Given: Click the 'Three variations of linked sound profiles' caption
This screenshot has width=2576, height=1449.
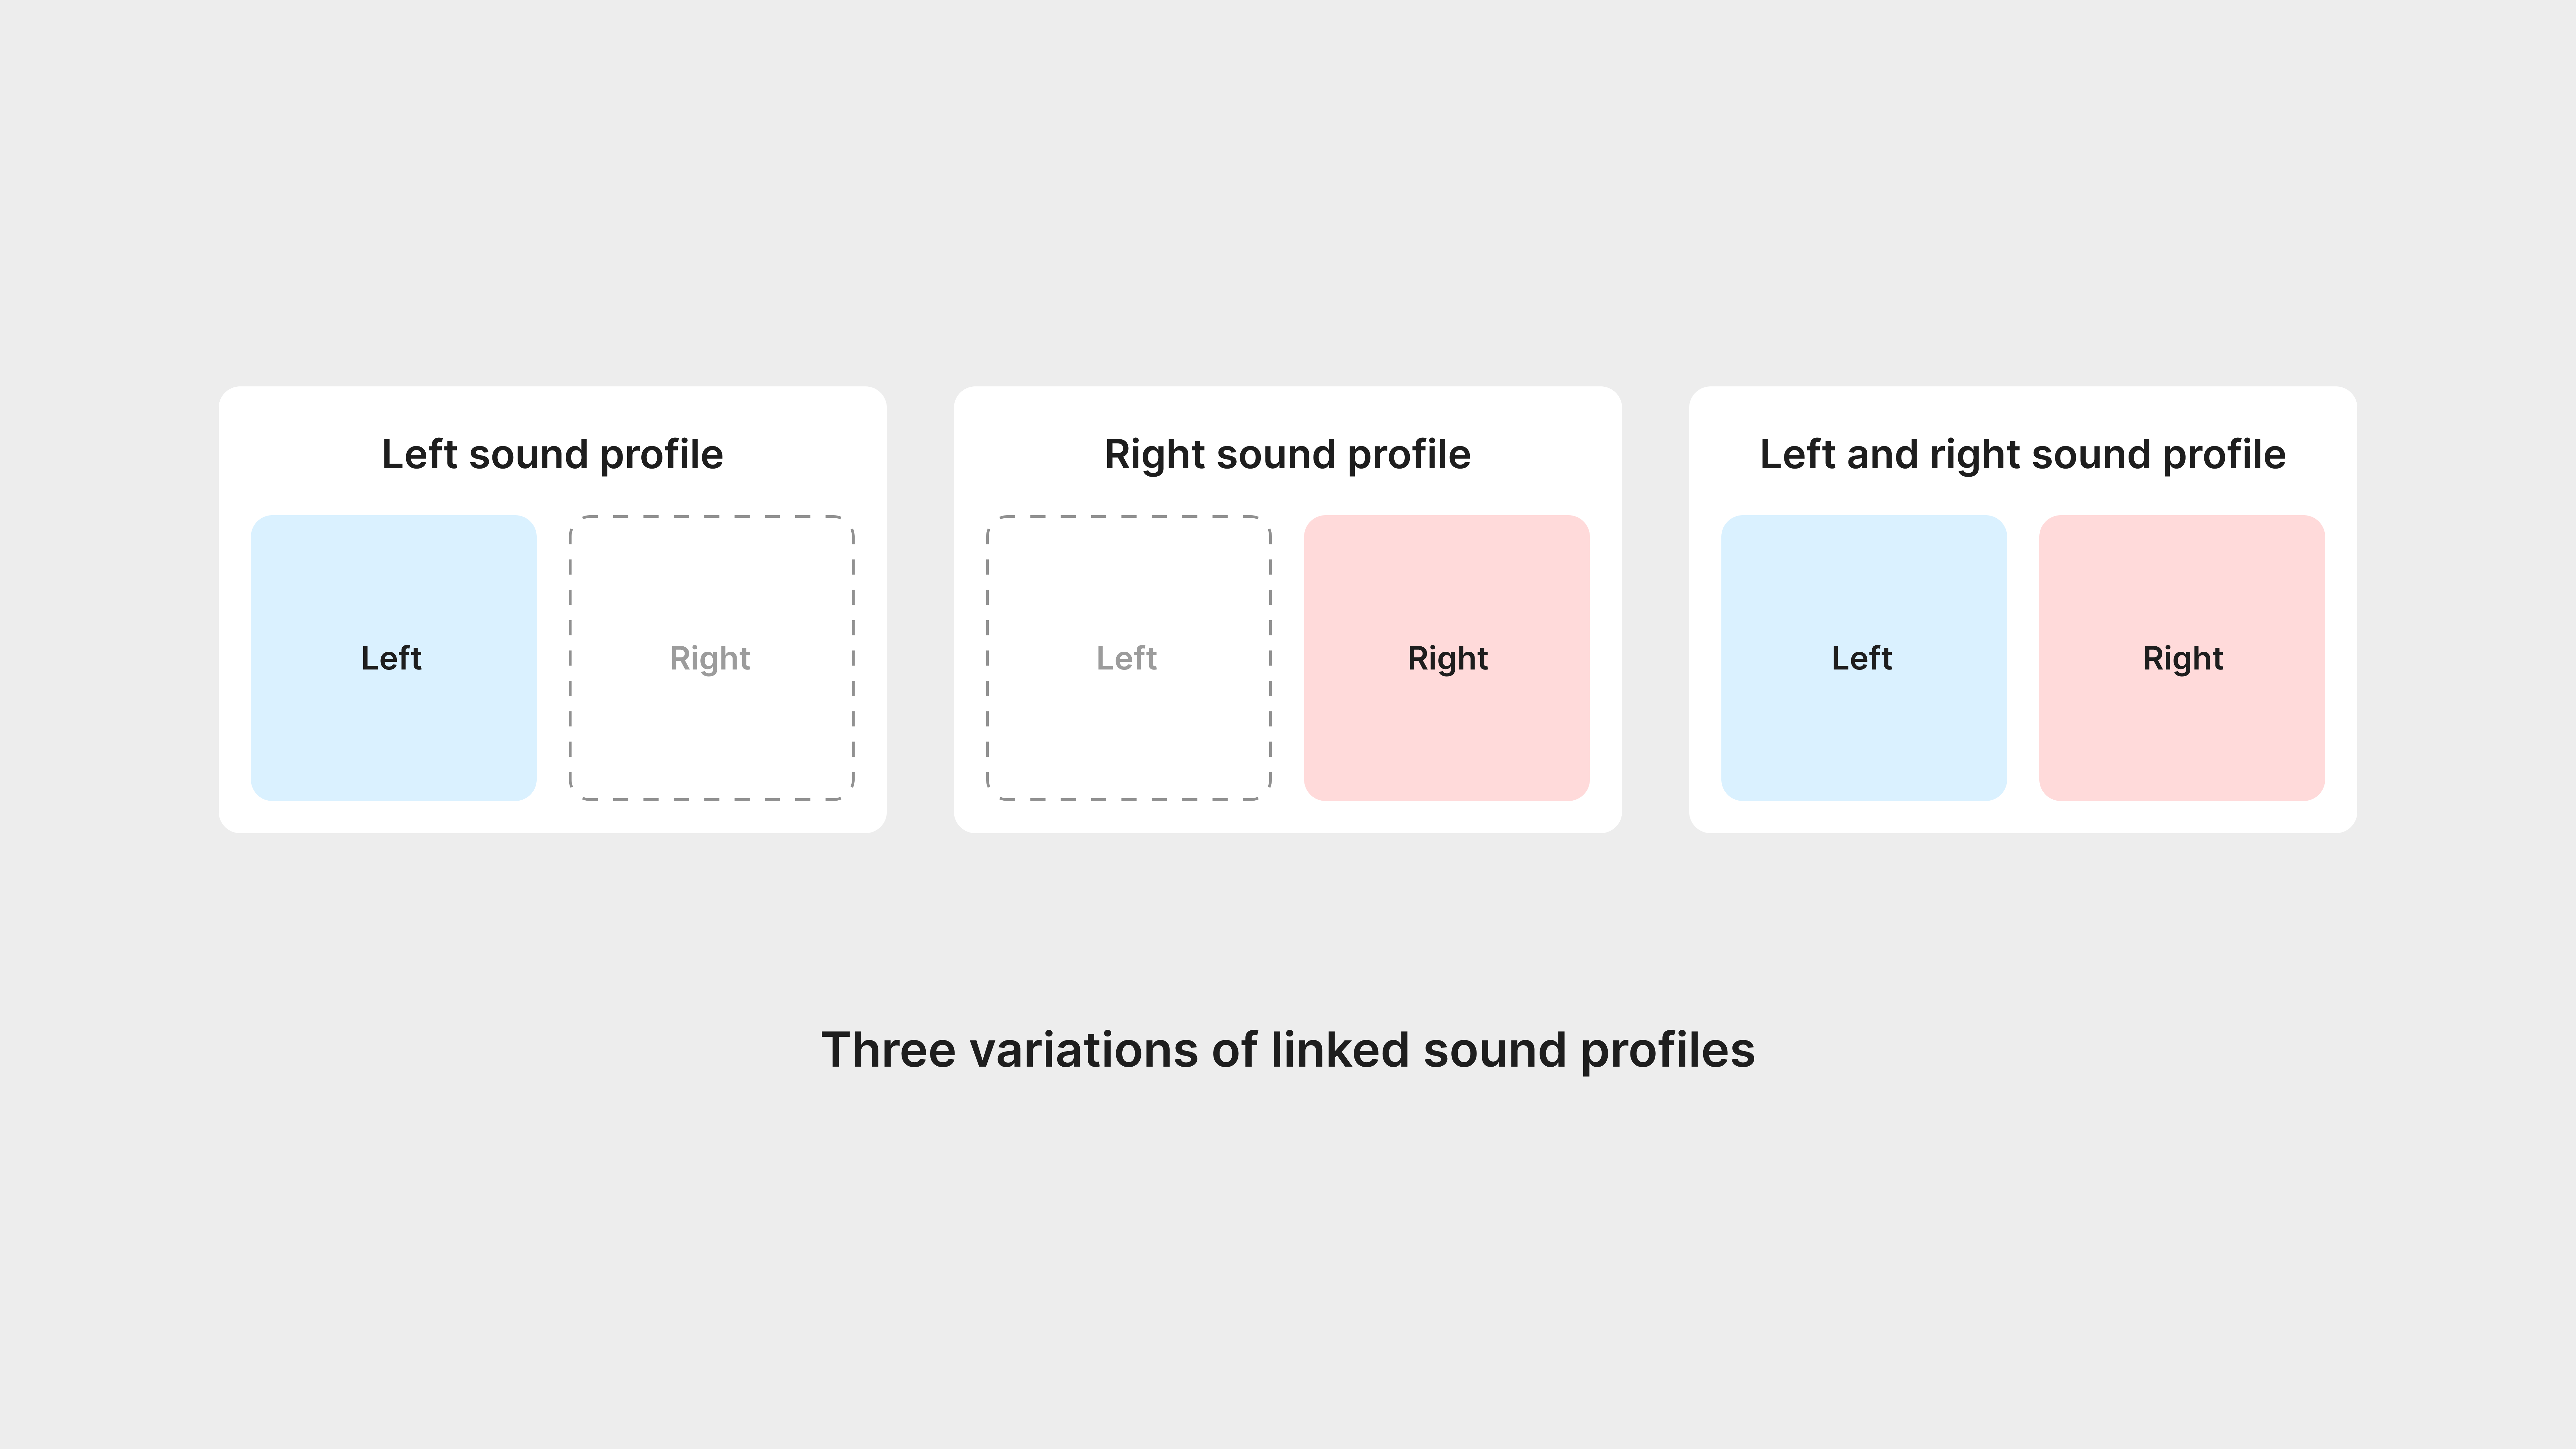Looking at the screenshot, I should point(1288,1051).
